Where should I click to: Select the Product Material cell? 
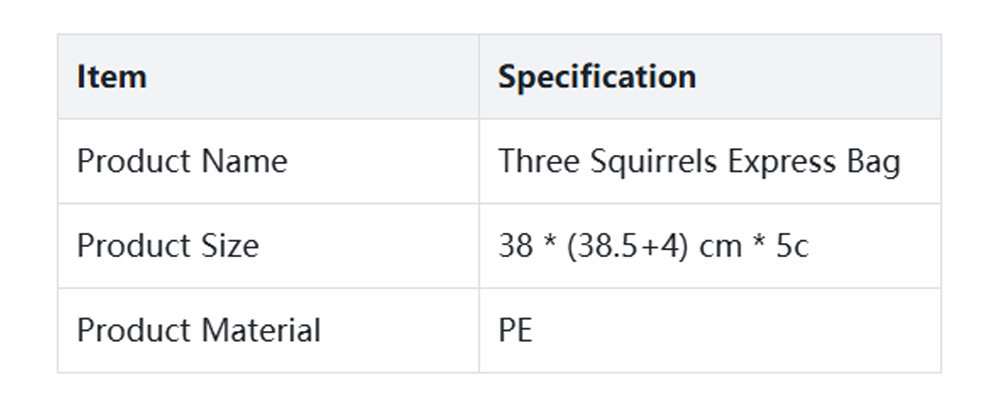pos(199,330)
